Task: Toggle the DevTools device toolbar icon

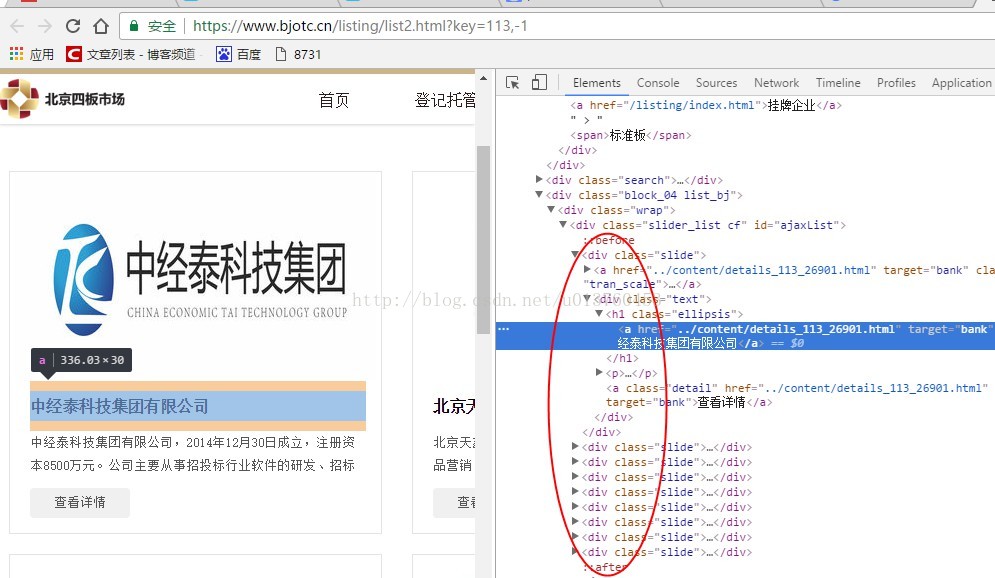Action: click(x=539, y=82)
